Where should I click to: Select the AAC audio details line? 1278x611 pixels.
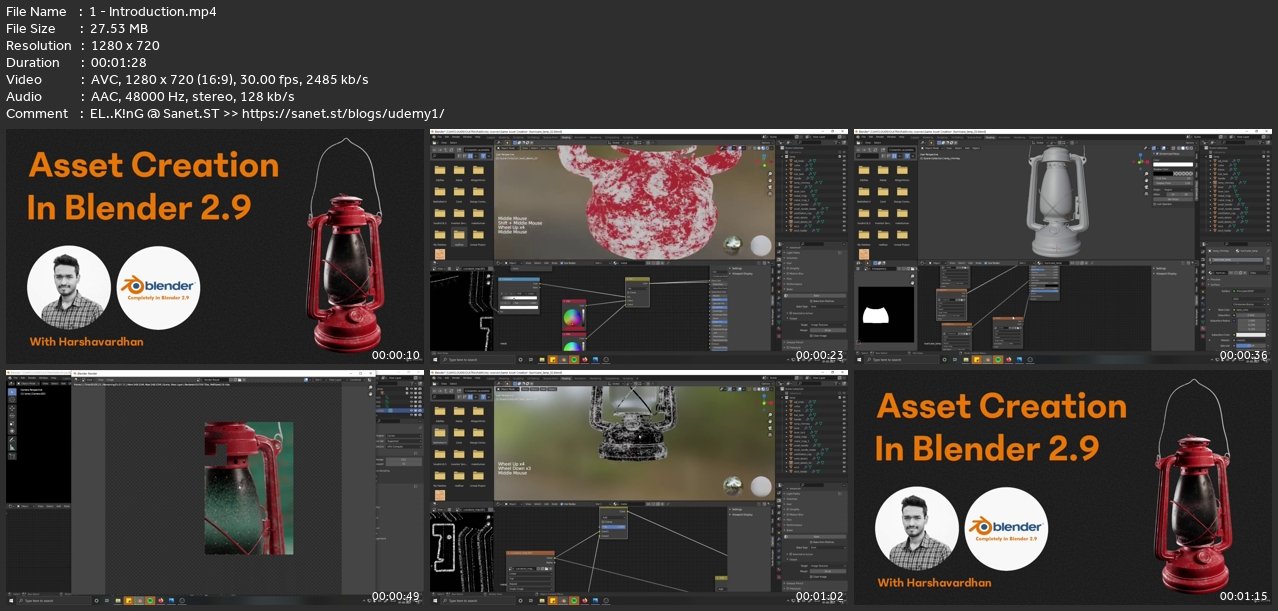tap(191, 97)
